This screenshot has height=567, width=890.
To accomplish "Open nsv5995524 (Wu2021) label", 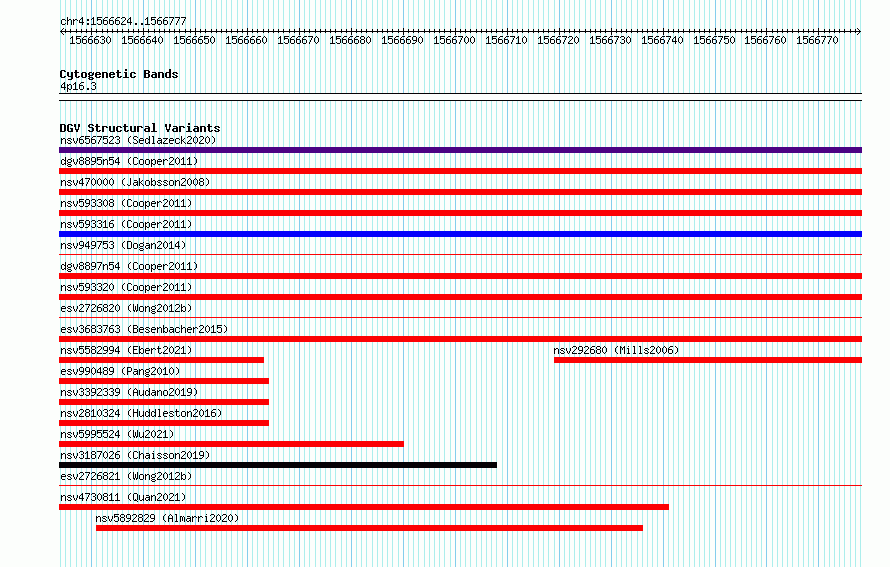I will pos(117,434).
